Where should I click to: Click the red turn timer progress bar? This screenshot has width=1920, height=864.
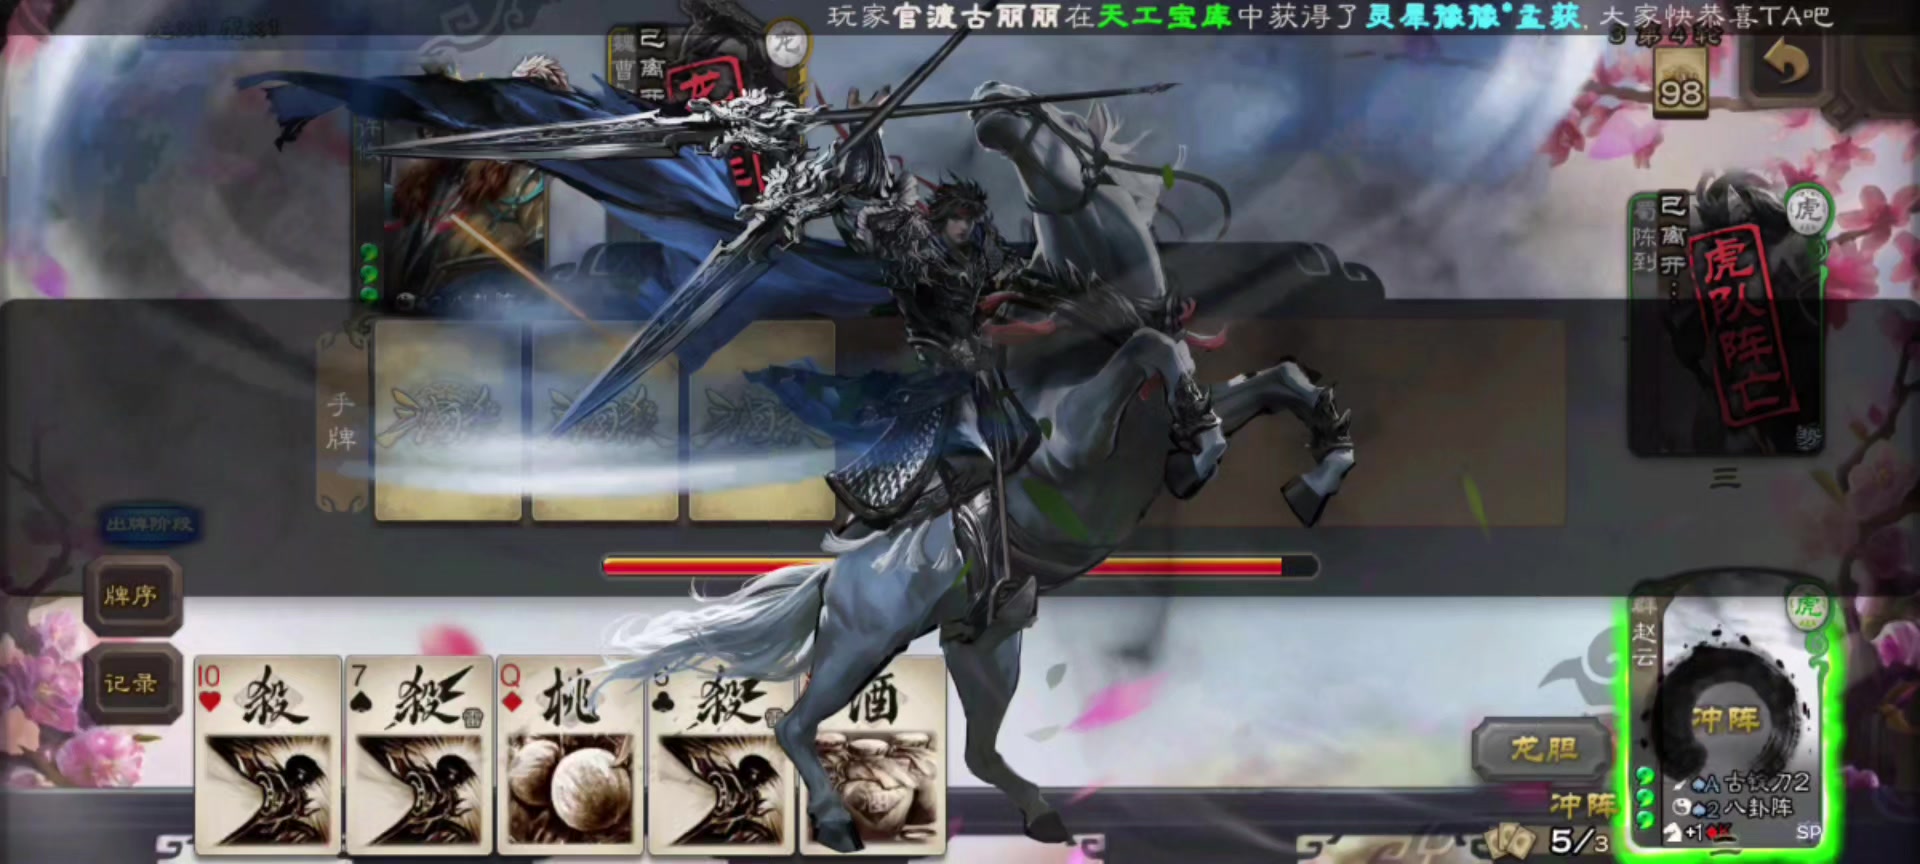960,567
